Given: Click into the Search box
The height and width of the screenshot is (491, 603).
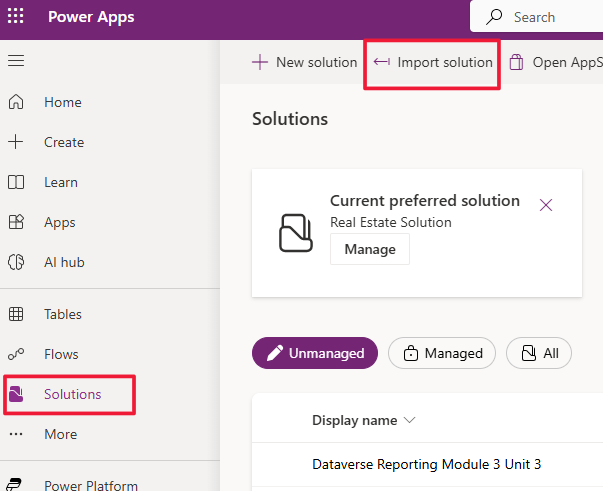Looking at the screenshot, I should click(x=536, y=17).
